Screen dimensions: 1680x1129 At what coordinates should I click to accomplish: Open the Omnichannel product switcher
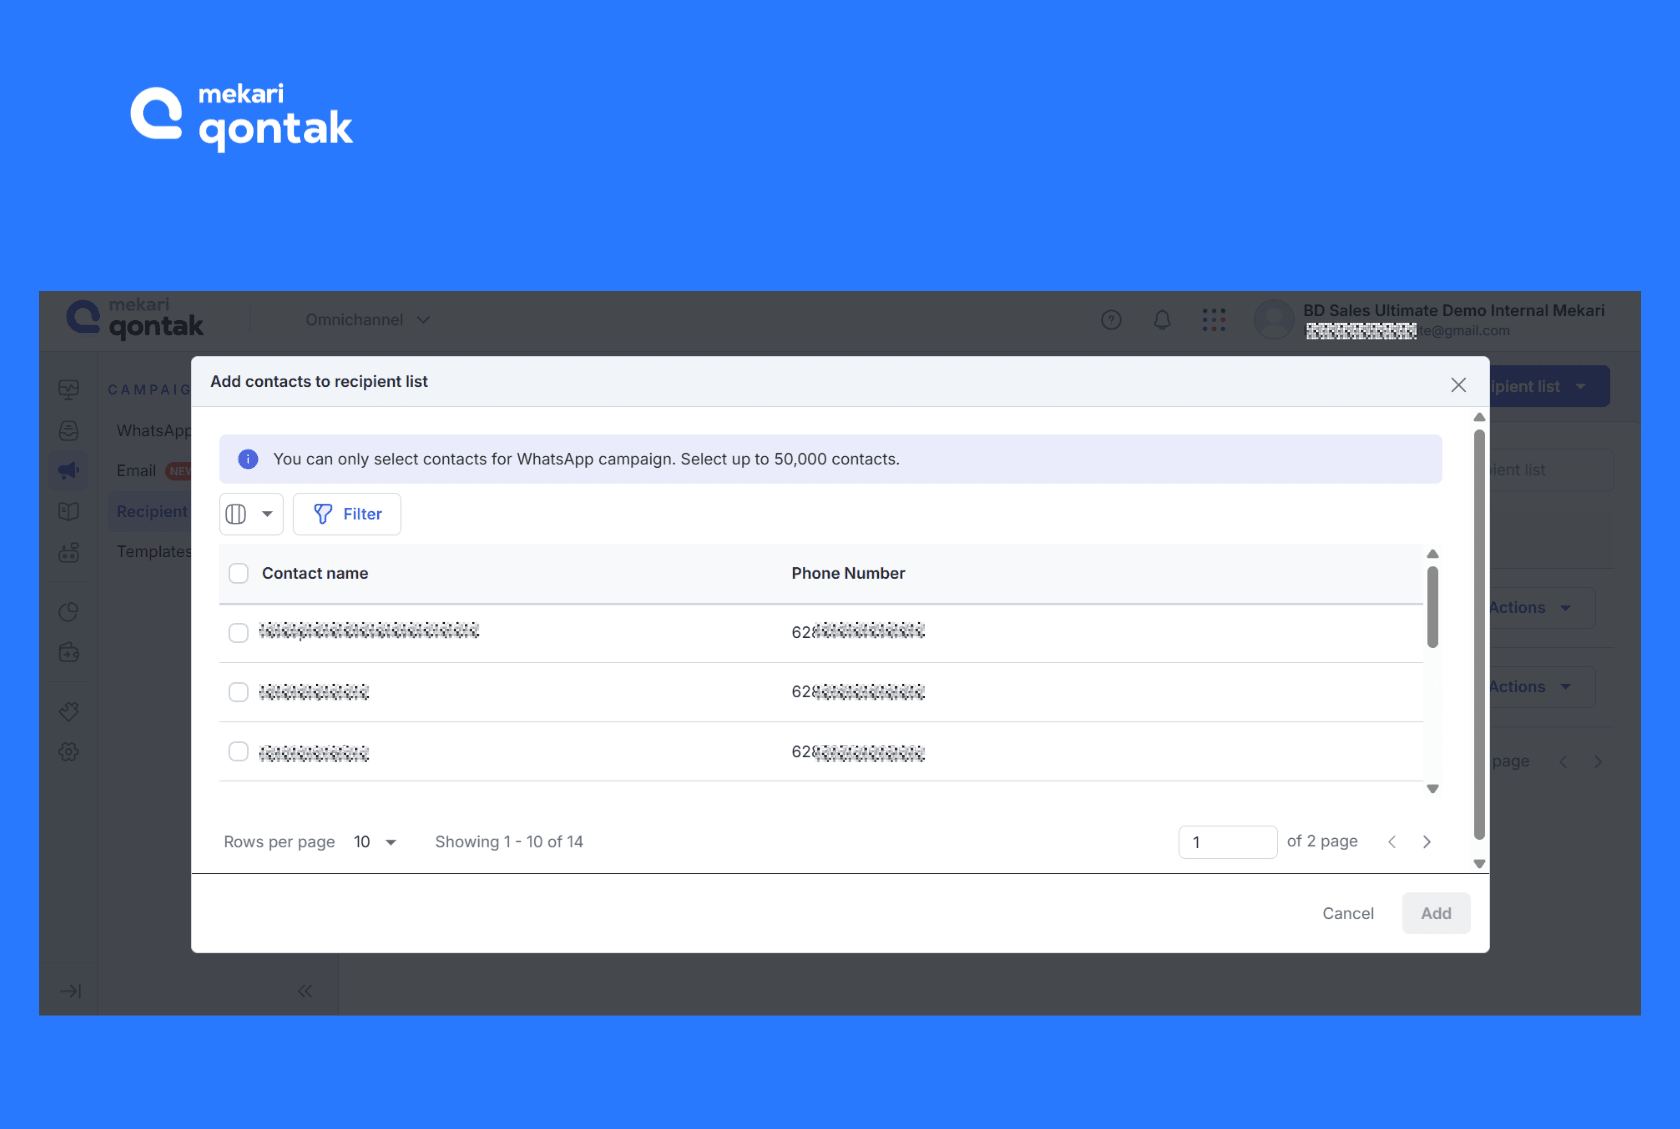(x=367, y=320)
